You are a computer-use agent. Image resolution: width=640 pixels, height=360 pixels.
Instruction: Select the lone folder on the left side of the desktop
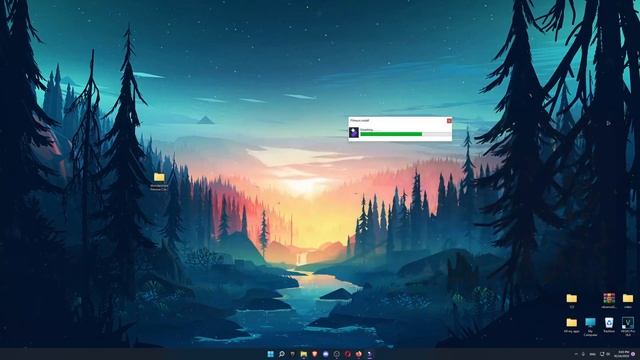159,181
